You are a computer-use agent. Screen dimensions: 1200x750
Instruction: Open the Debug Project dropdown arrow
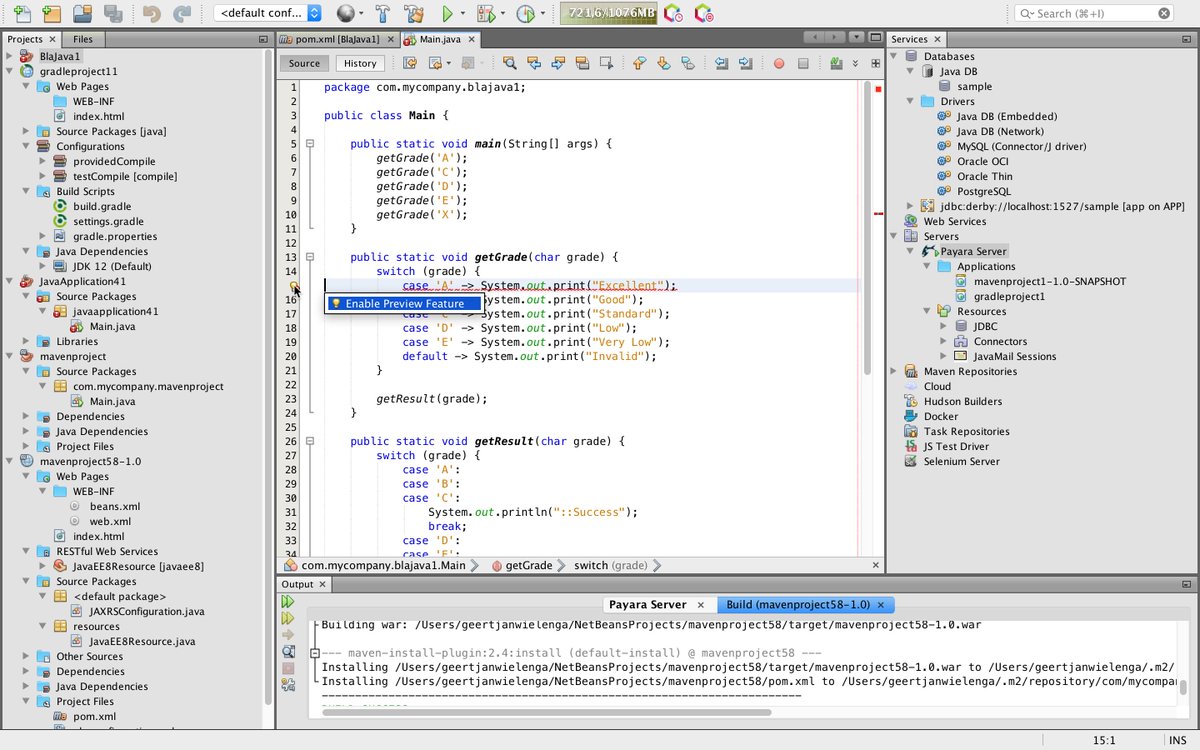pyautogui.click(x=501, y=14)
